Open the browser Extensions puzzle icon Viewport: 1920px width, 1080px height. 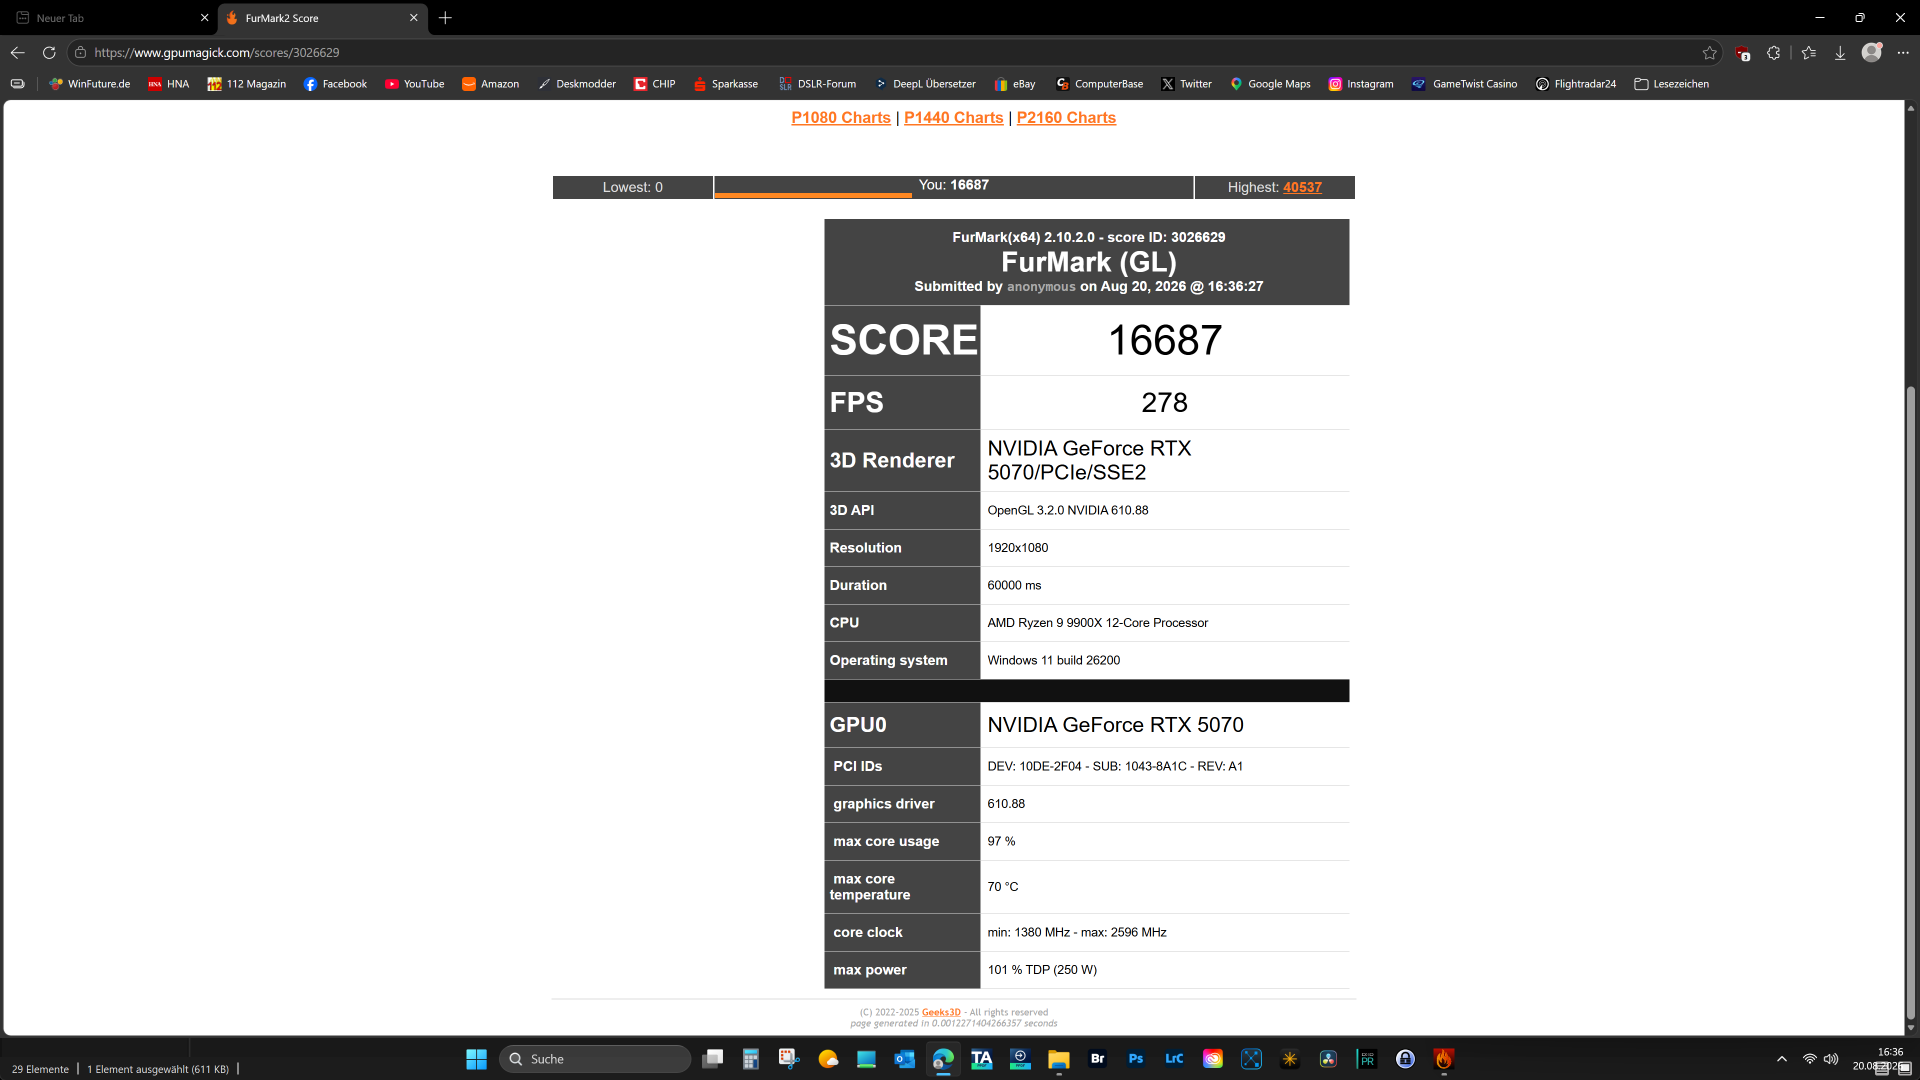click(x=1774, y=53)
